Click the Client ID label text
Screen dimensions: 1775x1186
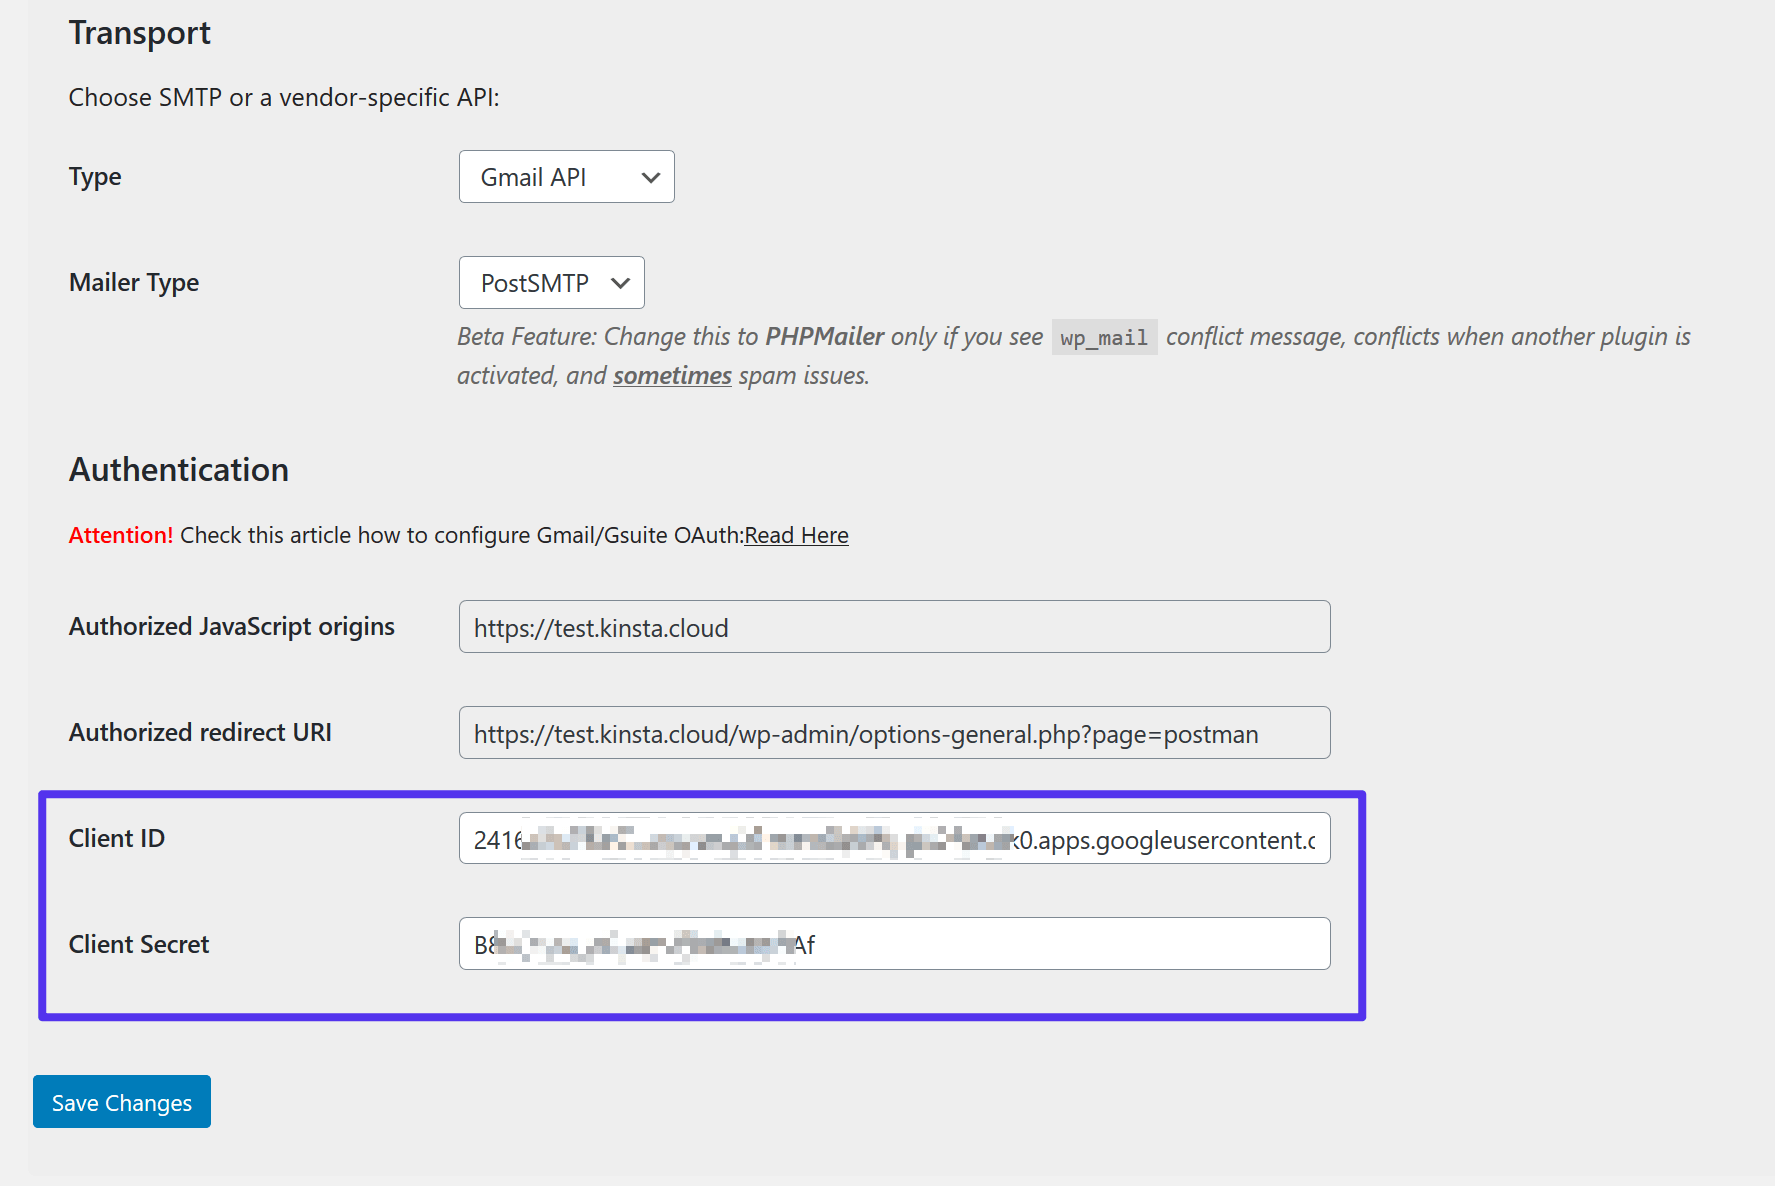[x=116, y=839]
